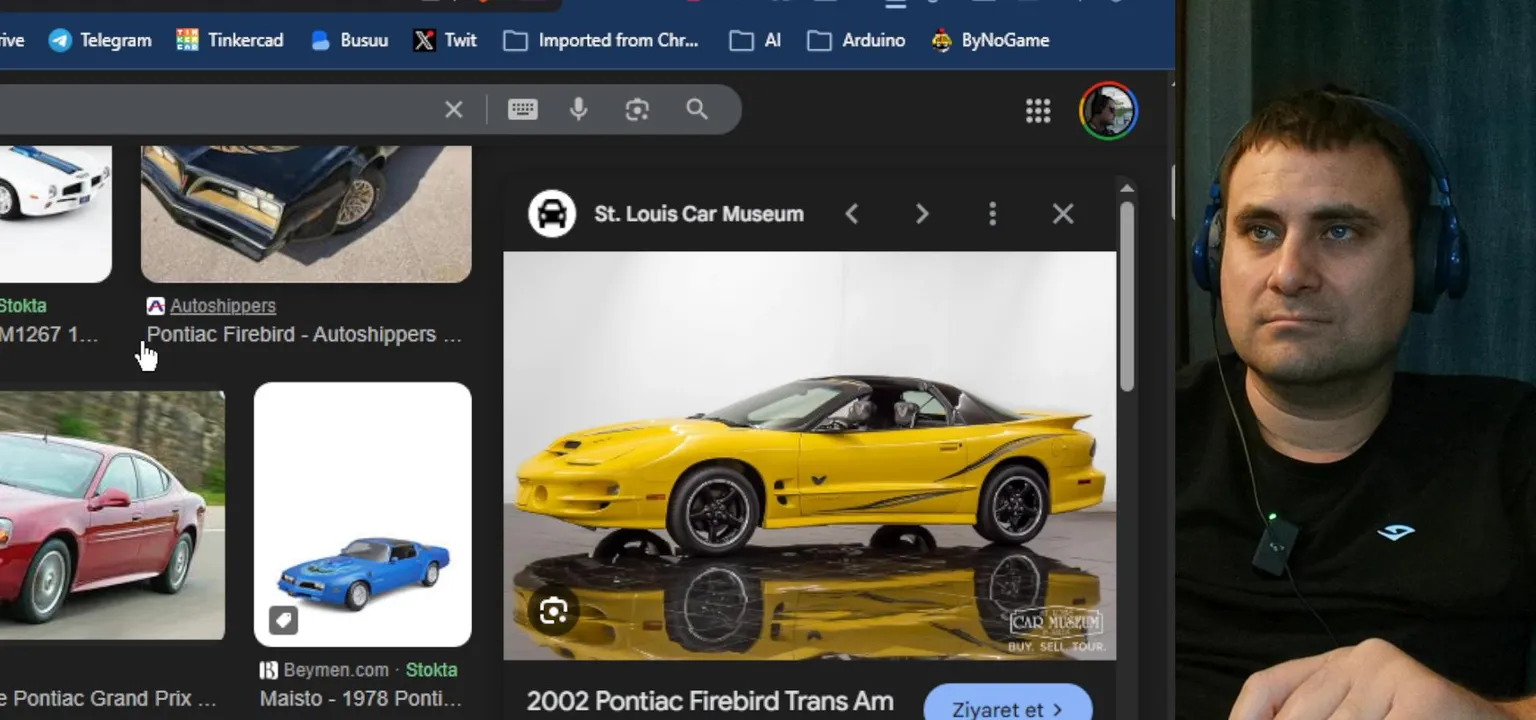Clear the search box with the X icon
Screen dimensions: 1536x720
tap(454, 109)
